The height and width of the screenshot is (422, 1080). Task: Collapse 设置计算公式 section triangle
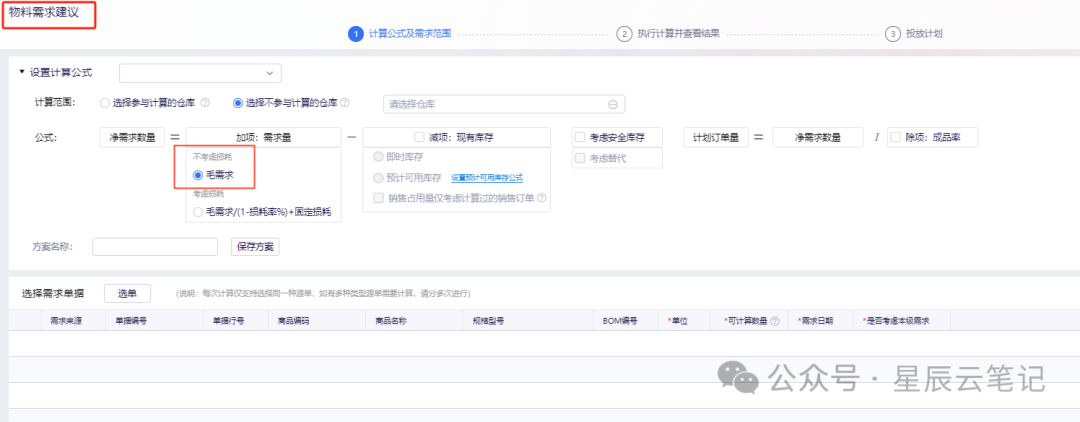21,72
